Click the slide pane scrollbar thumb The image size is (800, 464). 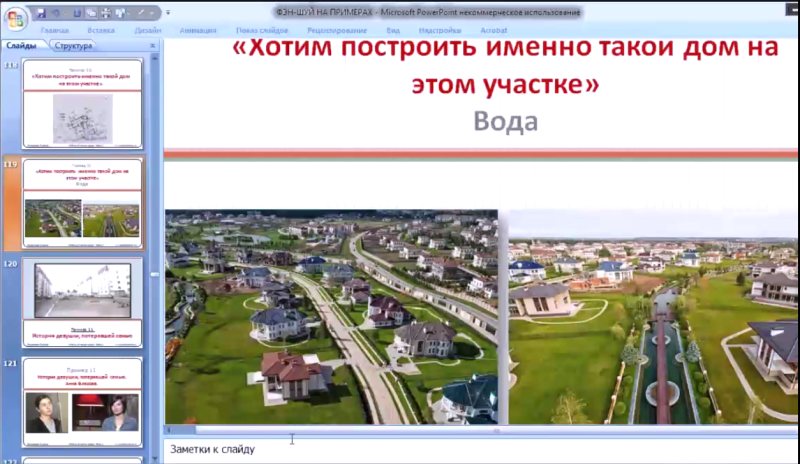pyautogui.click(x=155, y=275)
